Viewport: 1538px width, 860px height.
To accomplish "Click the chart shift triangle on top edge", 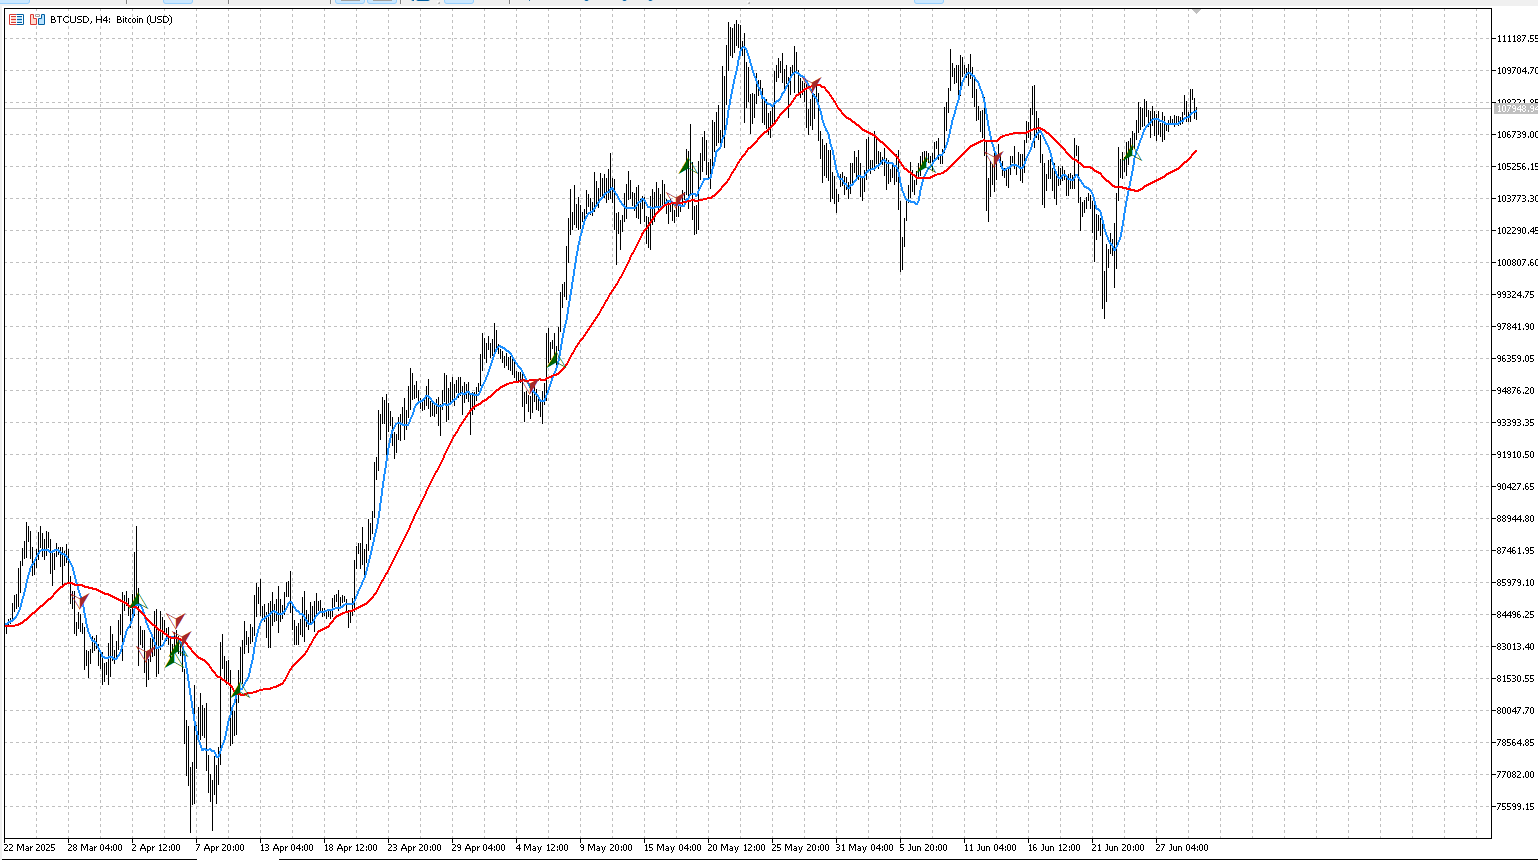I will pos(1196,11).
